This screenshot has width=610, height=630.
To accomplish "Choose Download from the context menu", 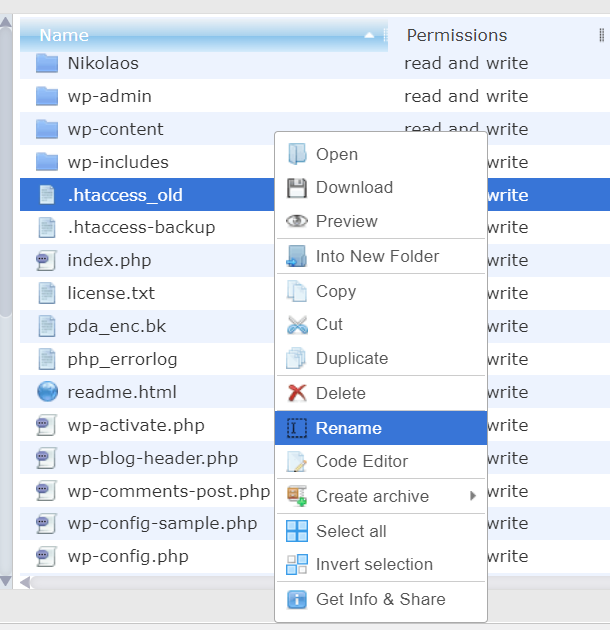I will point(381,188).
